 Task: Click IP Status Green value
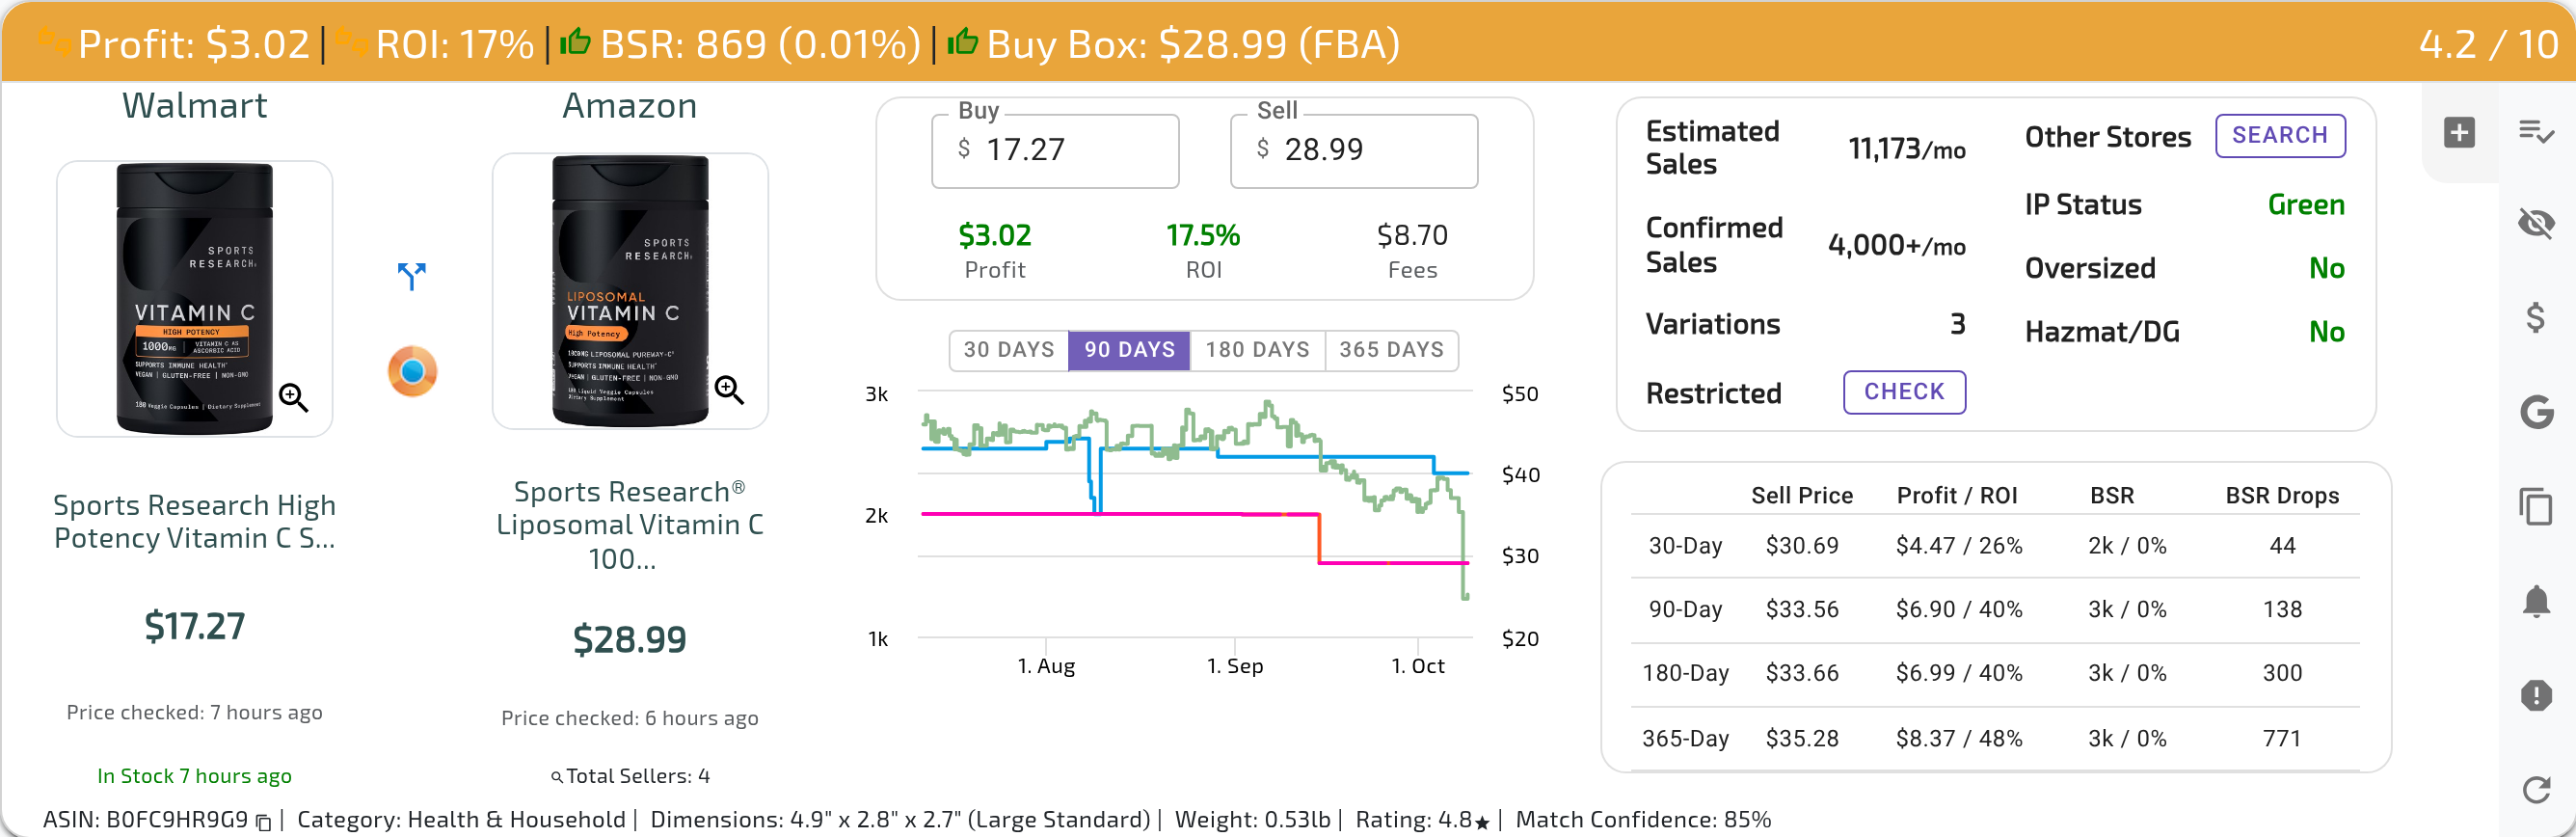(x=2306, y=205)
